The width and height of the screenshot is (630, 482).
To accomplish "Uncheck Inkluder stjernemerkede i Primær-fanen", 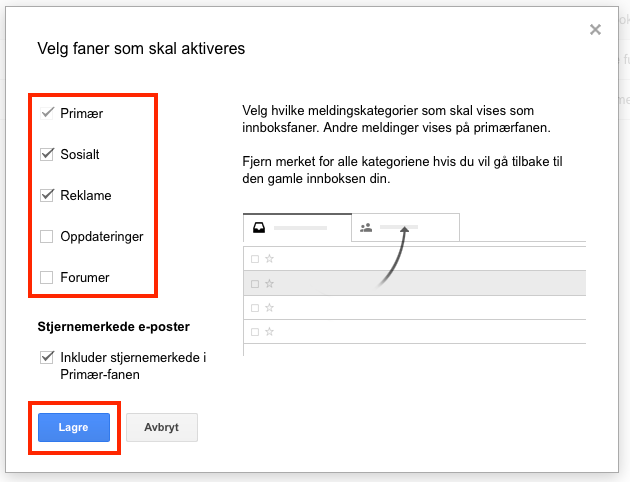I will pos(46,357).
